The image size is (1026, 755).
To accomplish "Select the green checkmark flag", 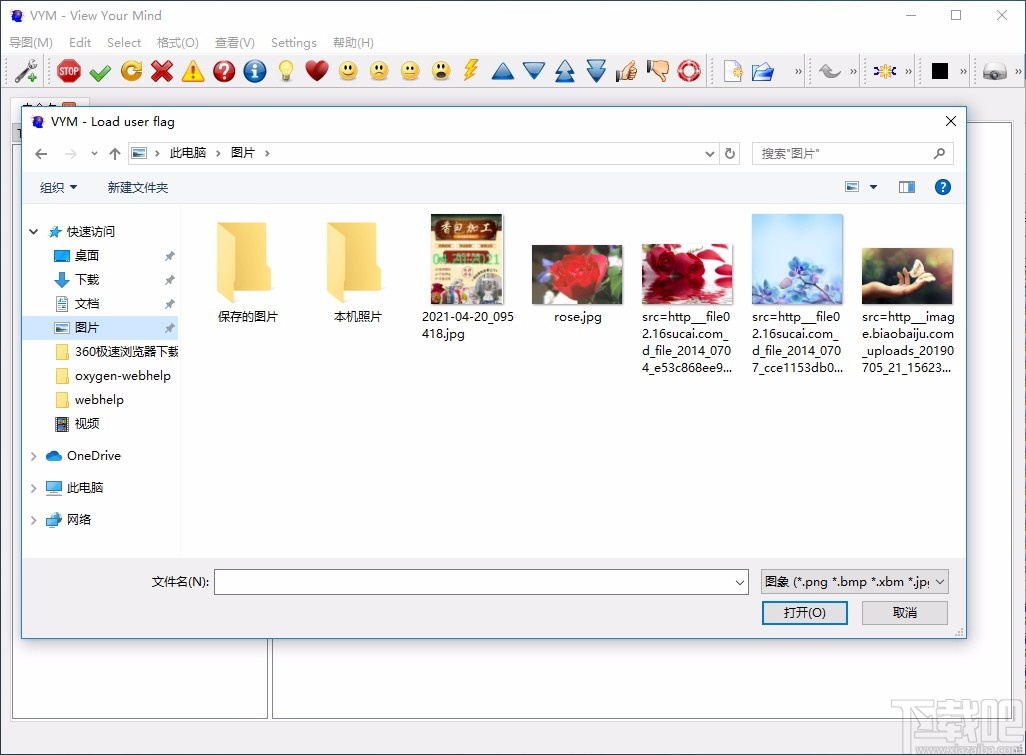I will (100, 71).
